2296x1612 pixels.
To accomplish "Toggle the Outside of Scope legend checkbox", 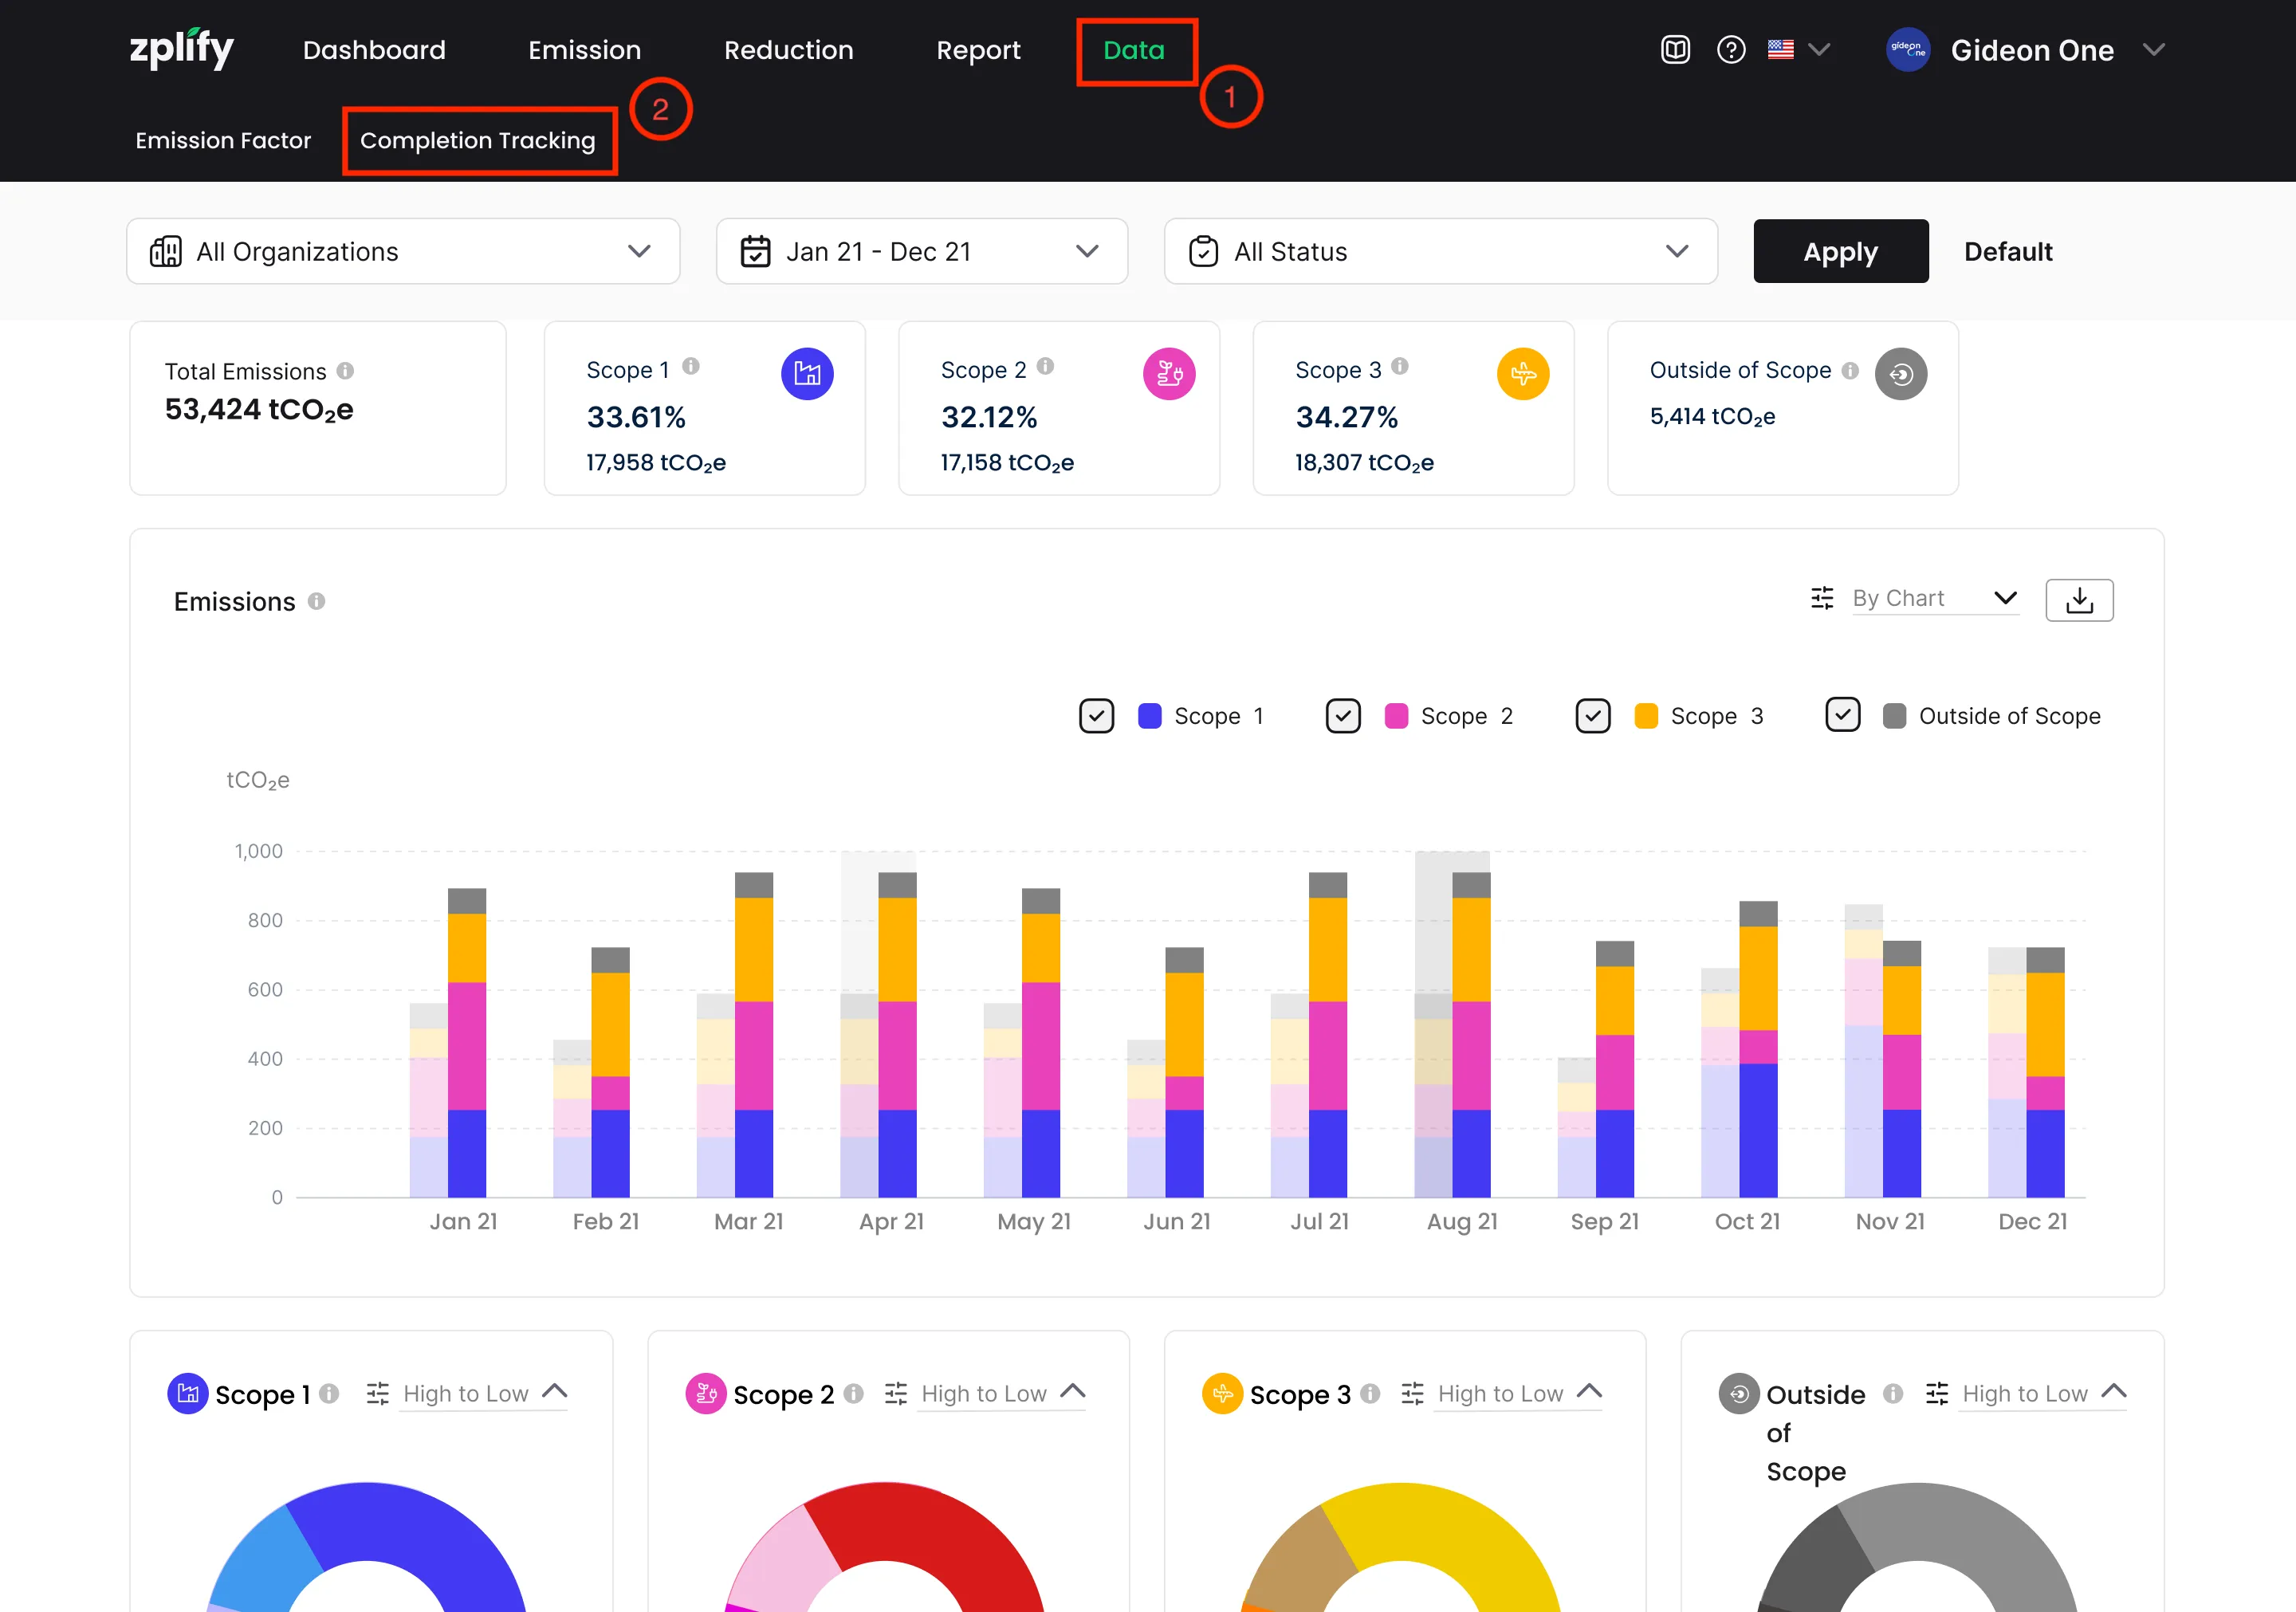I will coord(1842,715).
